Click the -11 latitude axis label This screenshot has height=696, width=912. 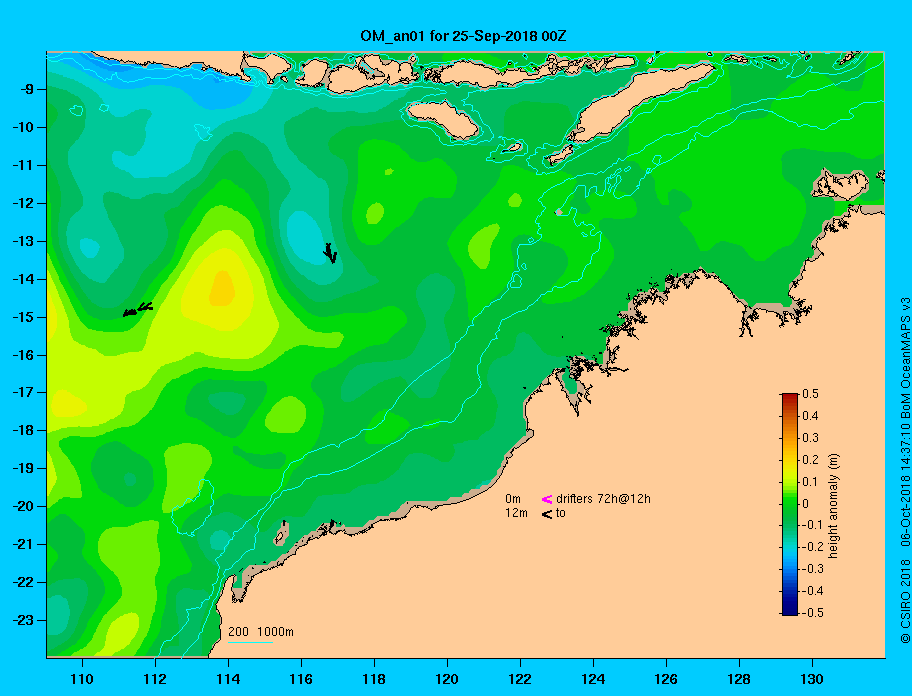point(23,165)
